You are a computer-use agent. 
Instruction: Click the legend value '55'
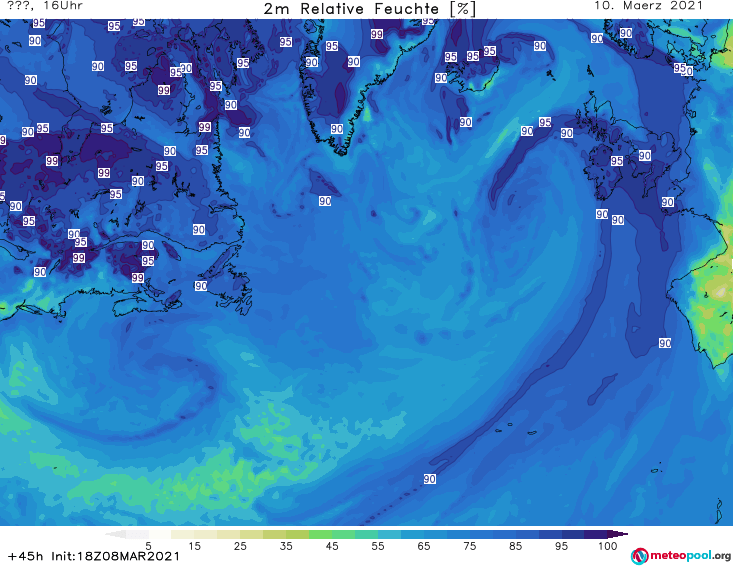point(378,545)
